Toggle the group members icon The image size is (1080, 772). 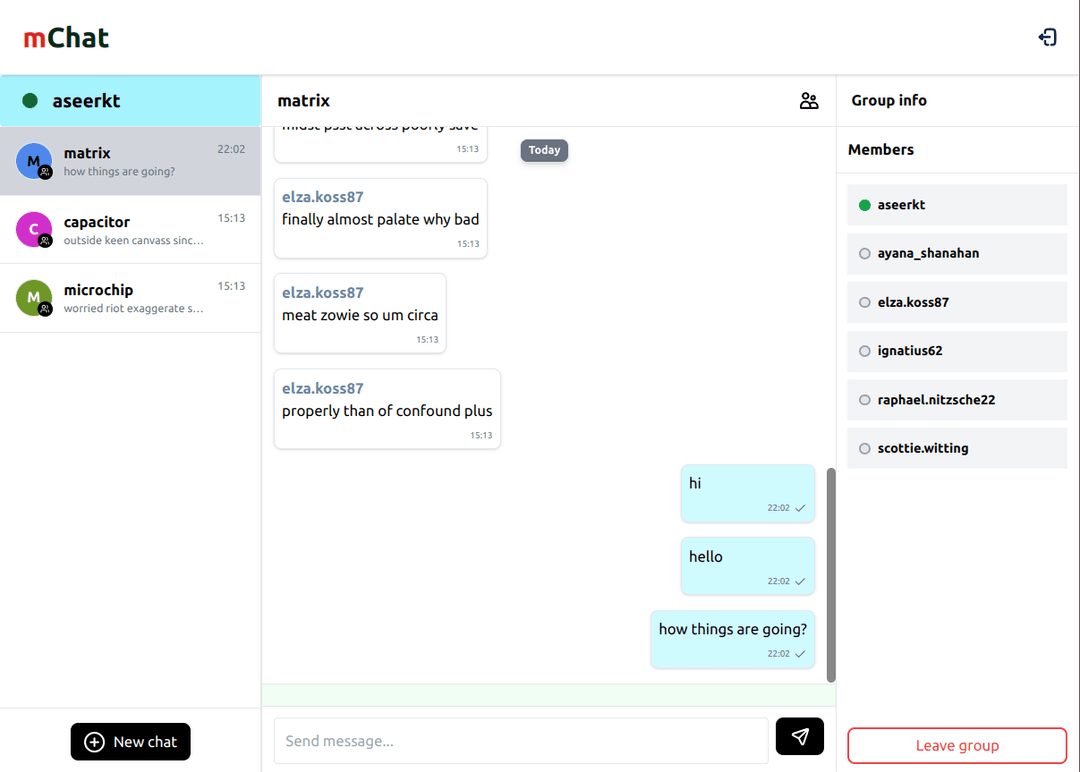[x=809, y=101]
